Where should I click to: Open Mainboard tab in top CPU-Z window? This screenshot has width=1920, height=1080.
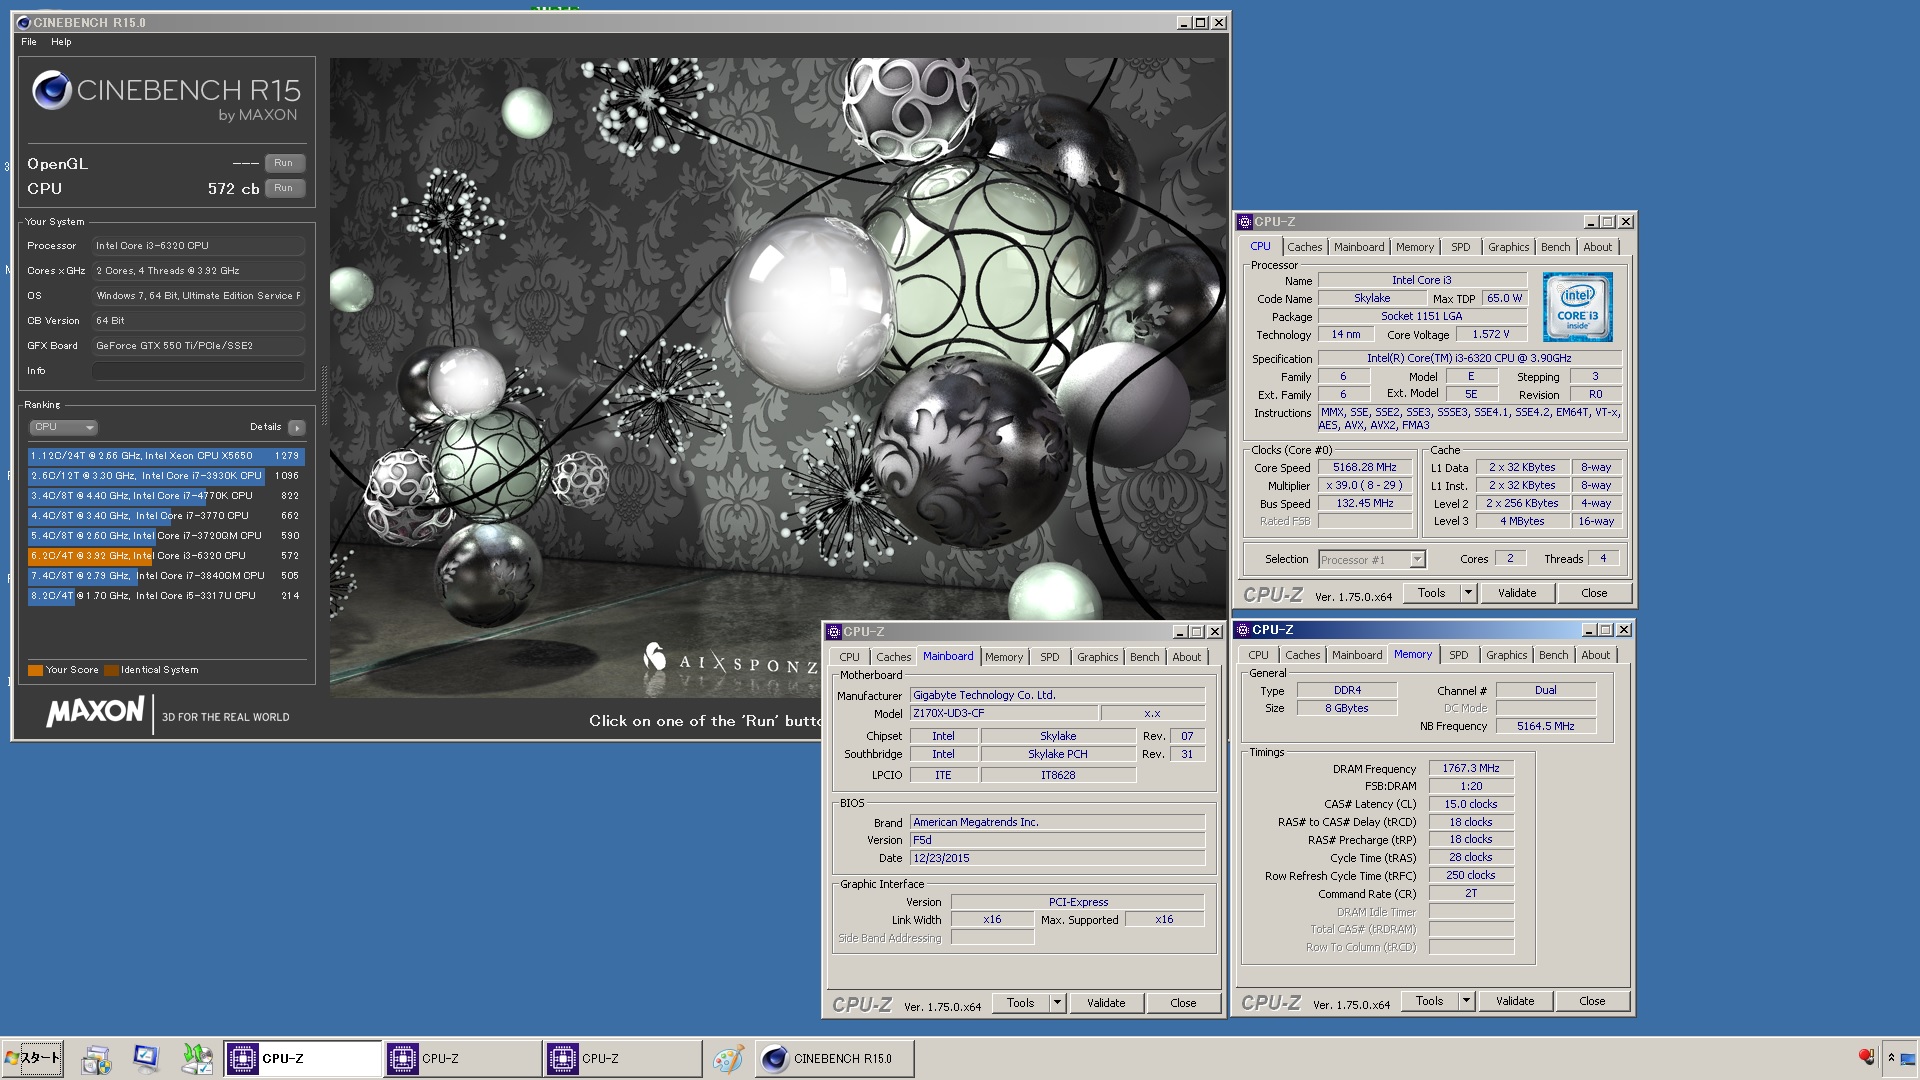tap(1359, 247)
